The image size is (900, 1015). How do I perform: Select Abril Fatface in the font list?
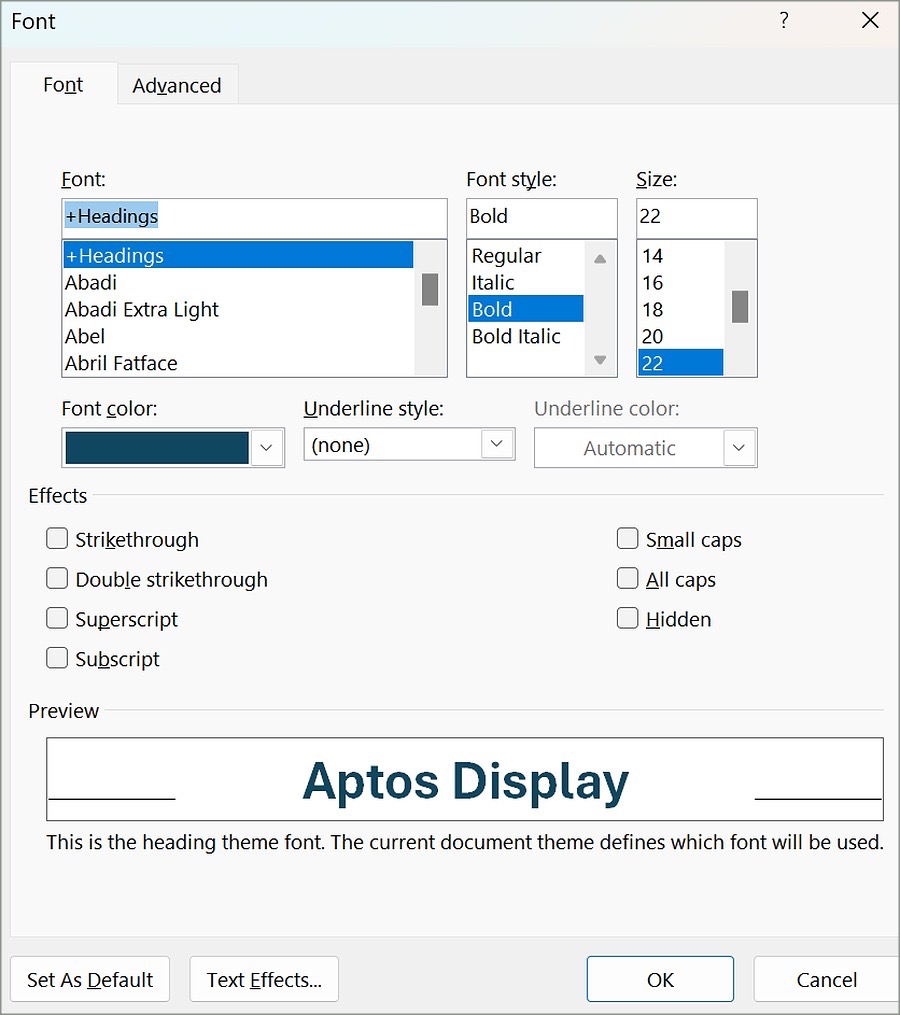click(x=121, y=363)
